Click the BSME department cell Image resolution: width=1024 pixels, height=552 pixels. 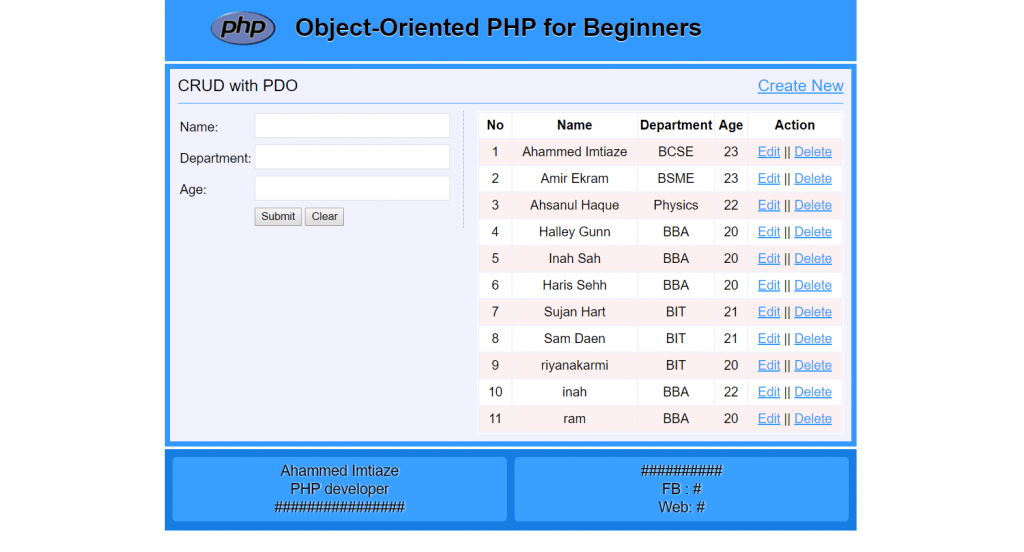pos(676,178)
